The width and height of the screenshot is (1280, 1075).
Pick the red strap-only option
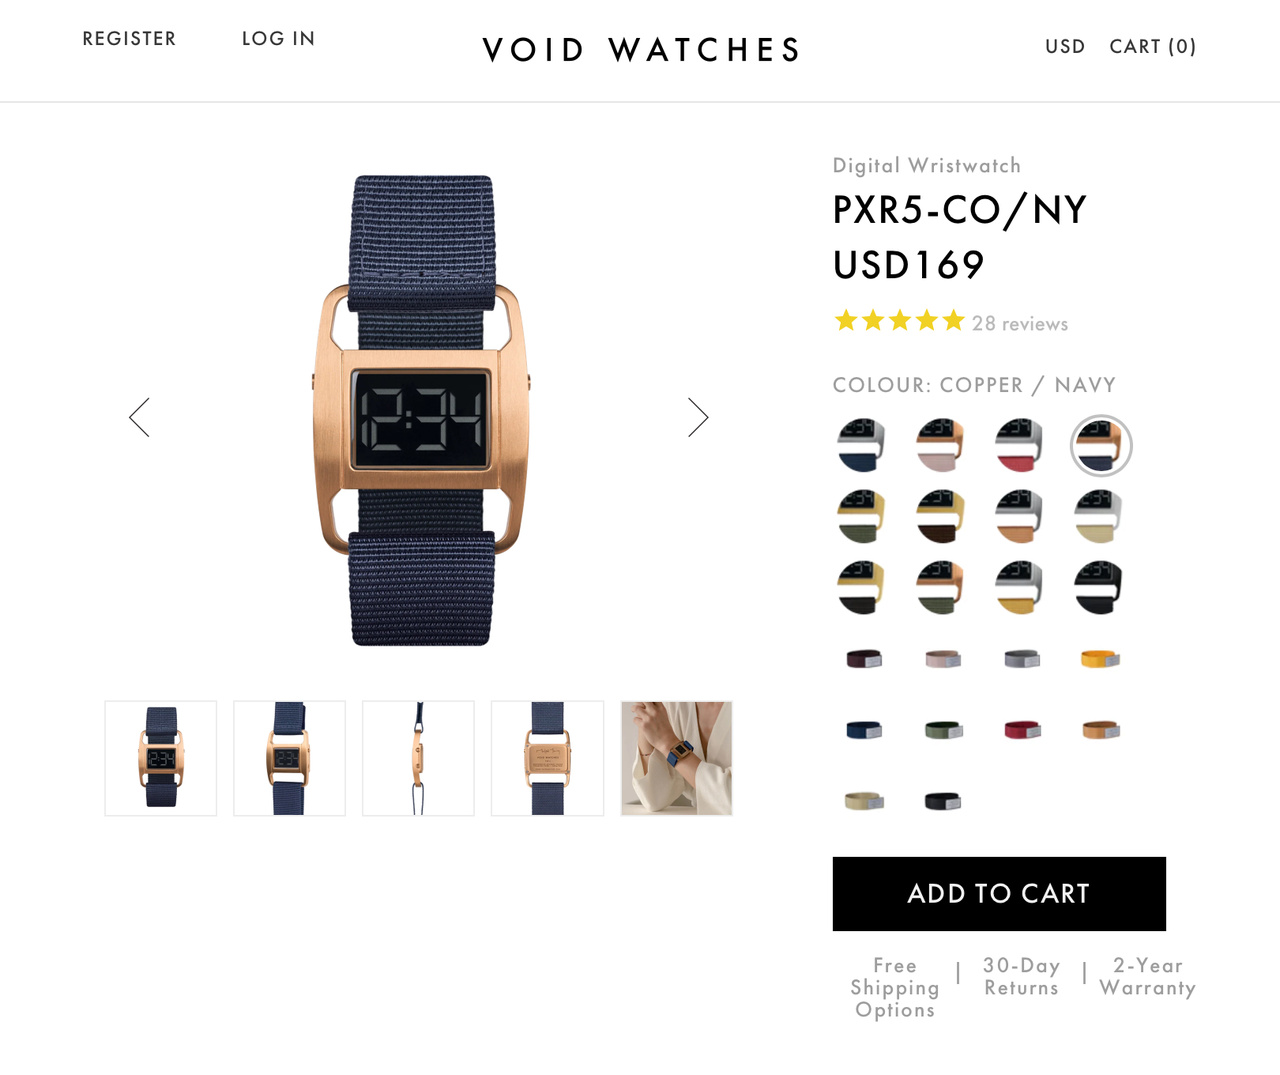(1022, 730)
